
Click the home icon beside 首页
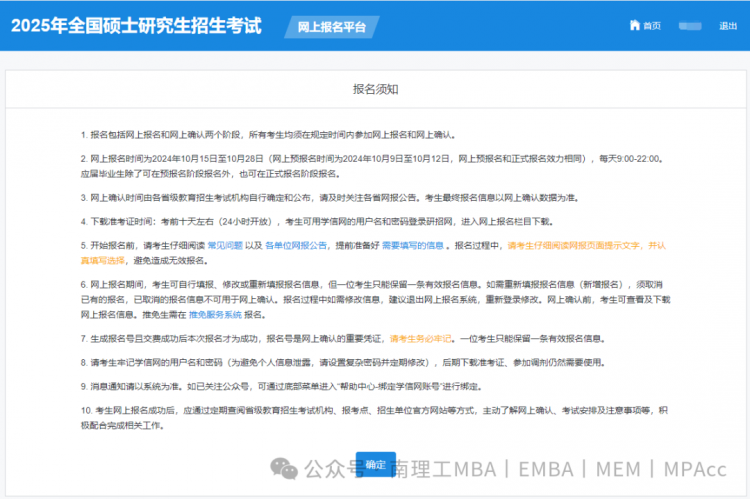coord(635,25)
